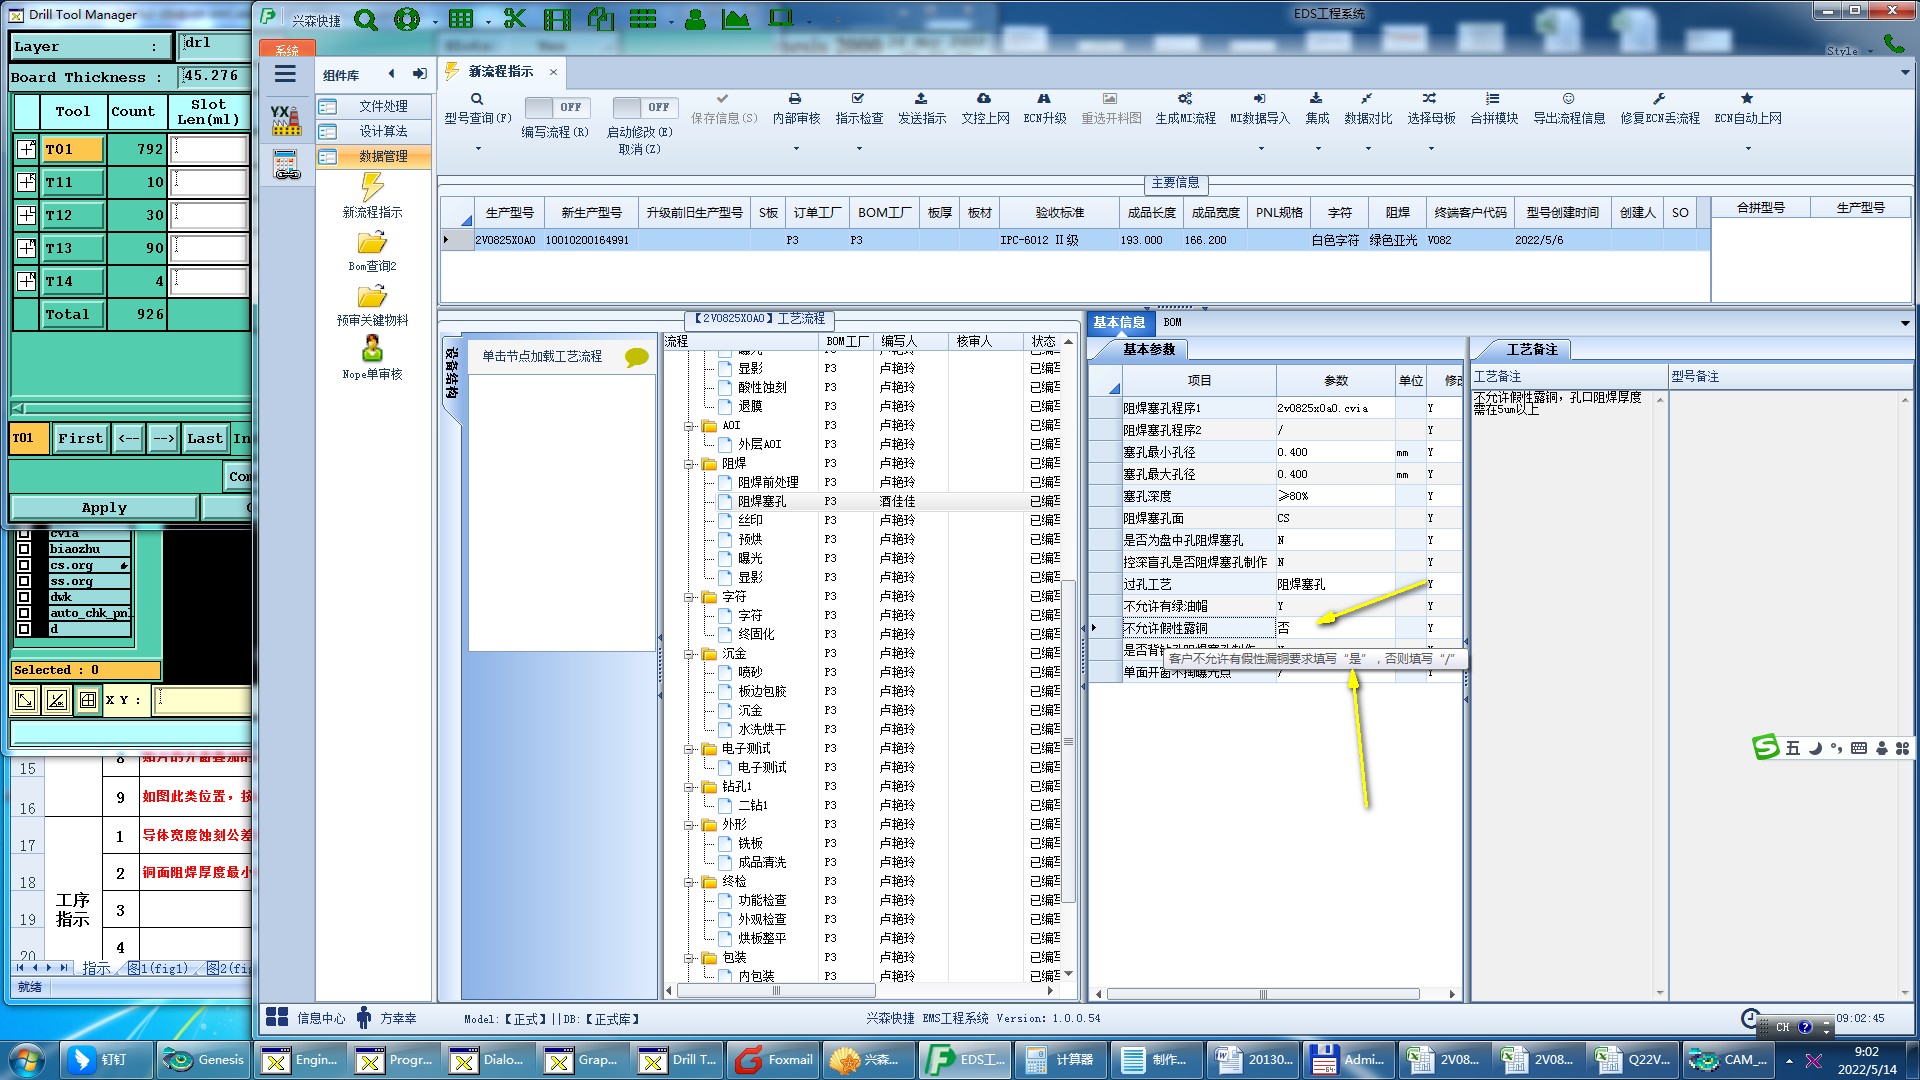The width and height of the screenshot is (1920, 1080).
Task: Click the 内部审核 printer icon
Action: (795, 99)
